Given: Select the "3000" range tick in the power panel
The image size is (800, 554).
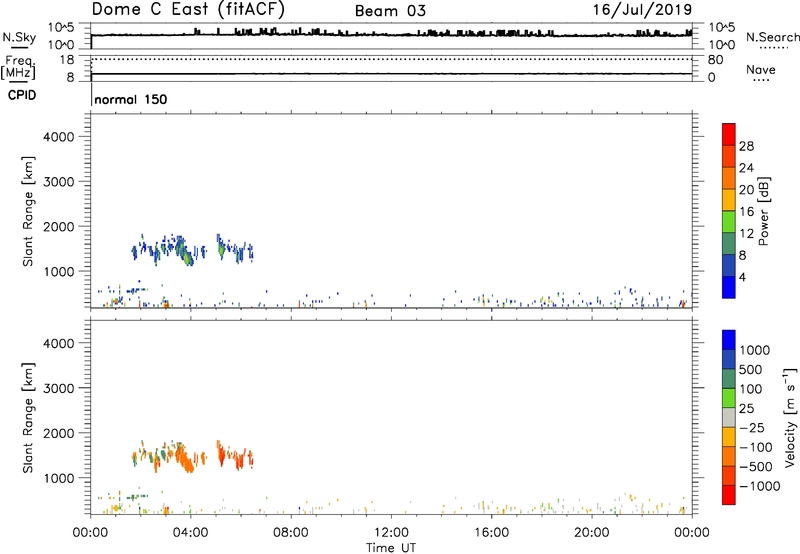Looking at the screenshot, I should [x=59, y=182].
